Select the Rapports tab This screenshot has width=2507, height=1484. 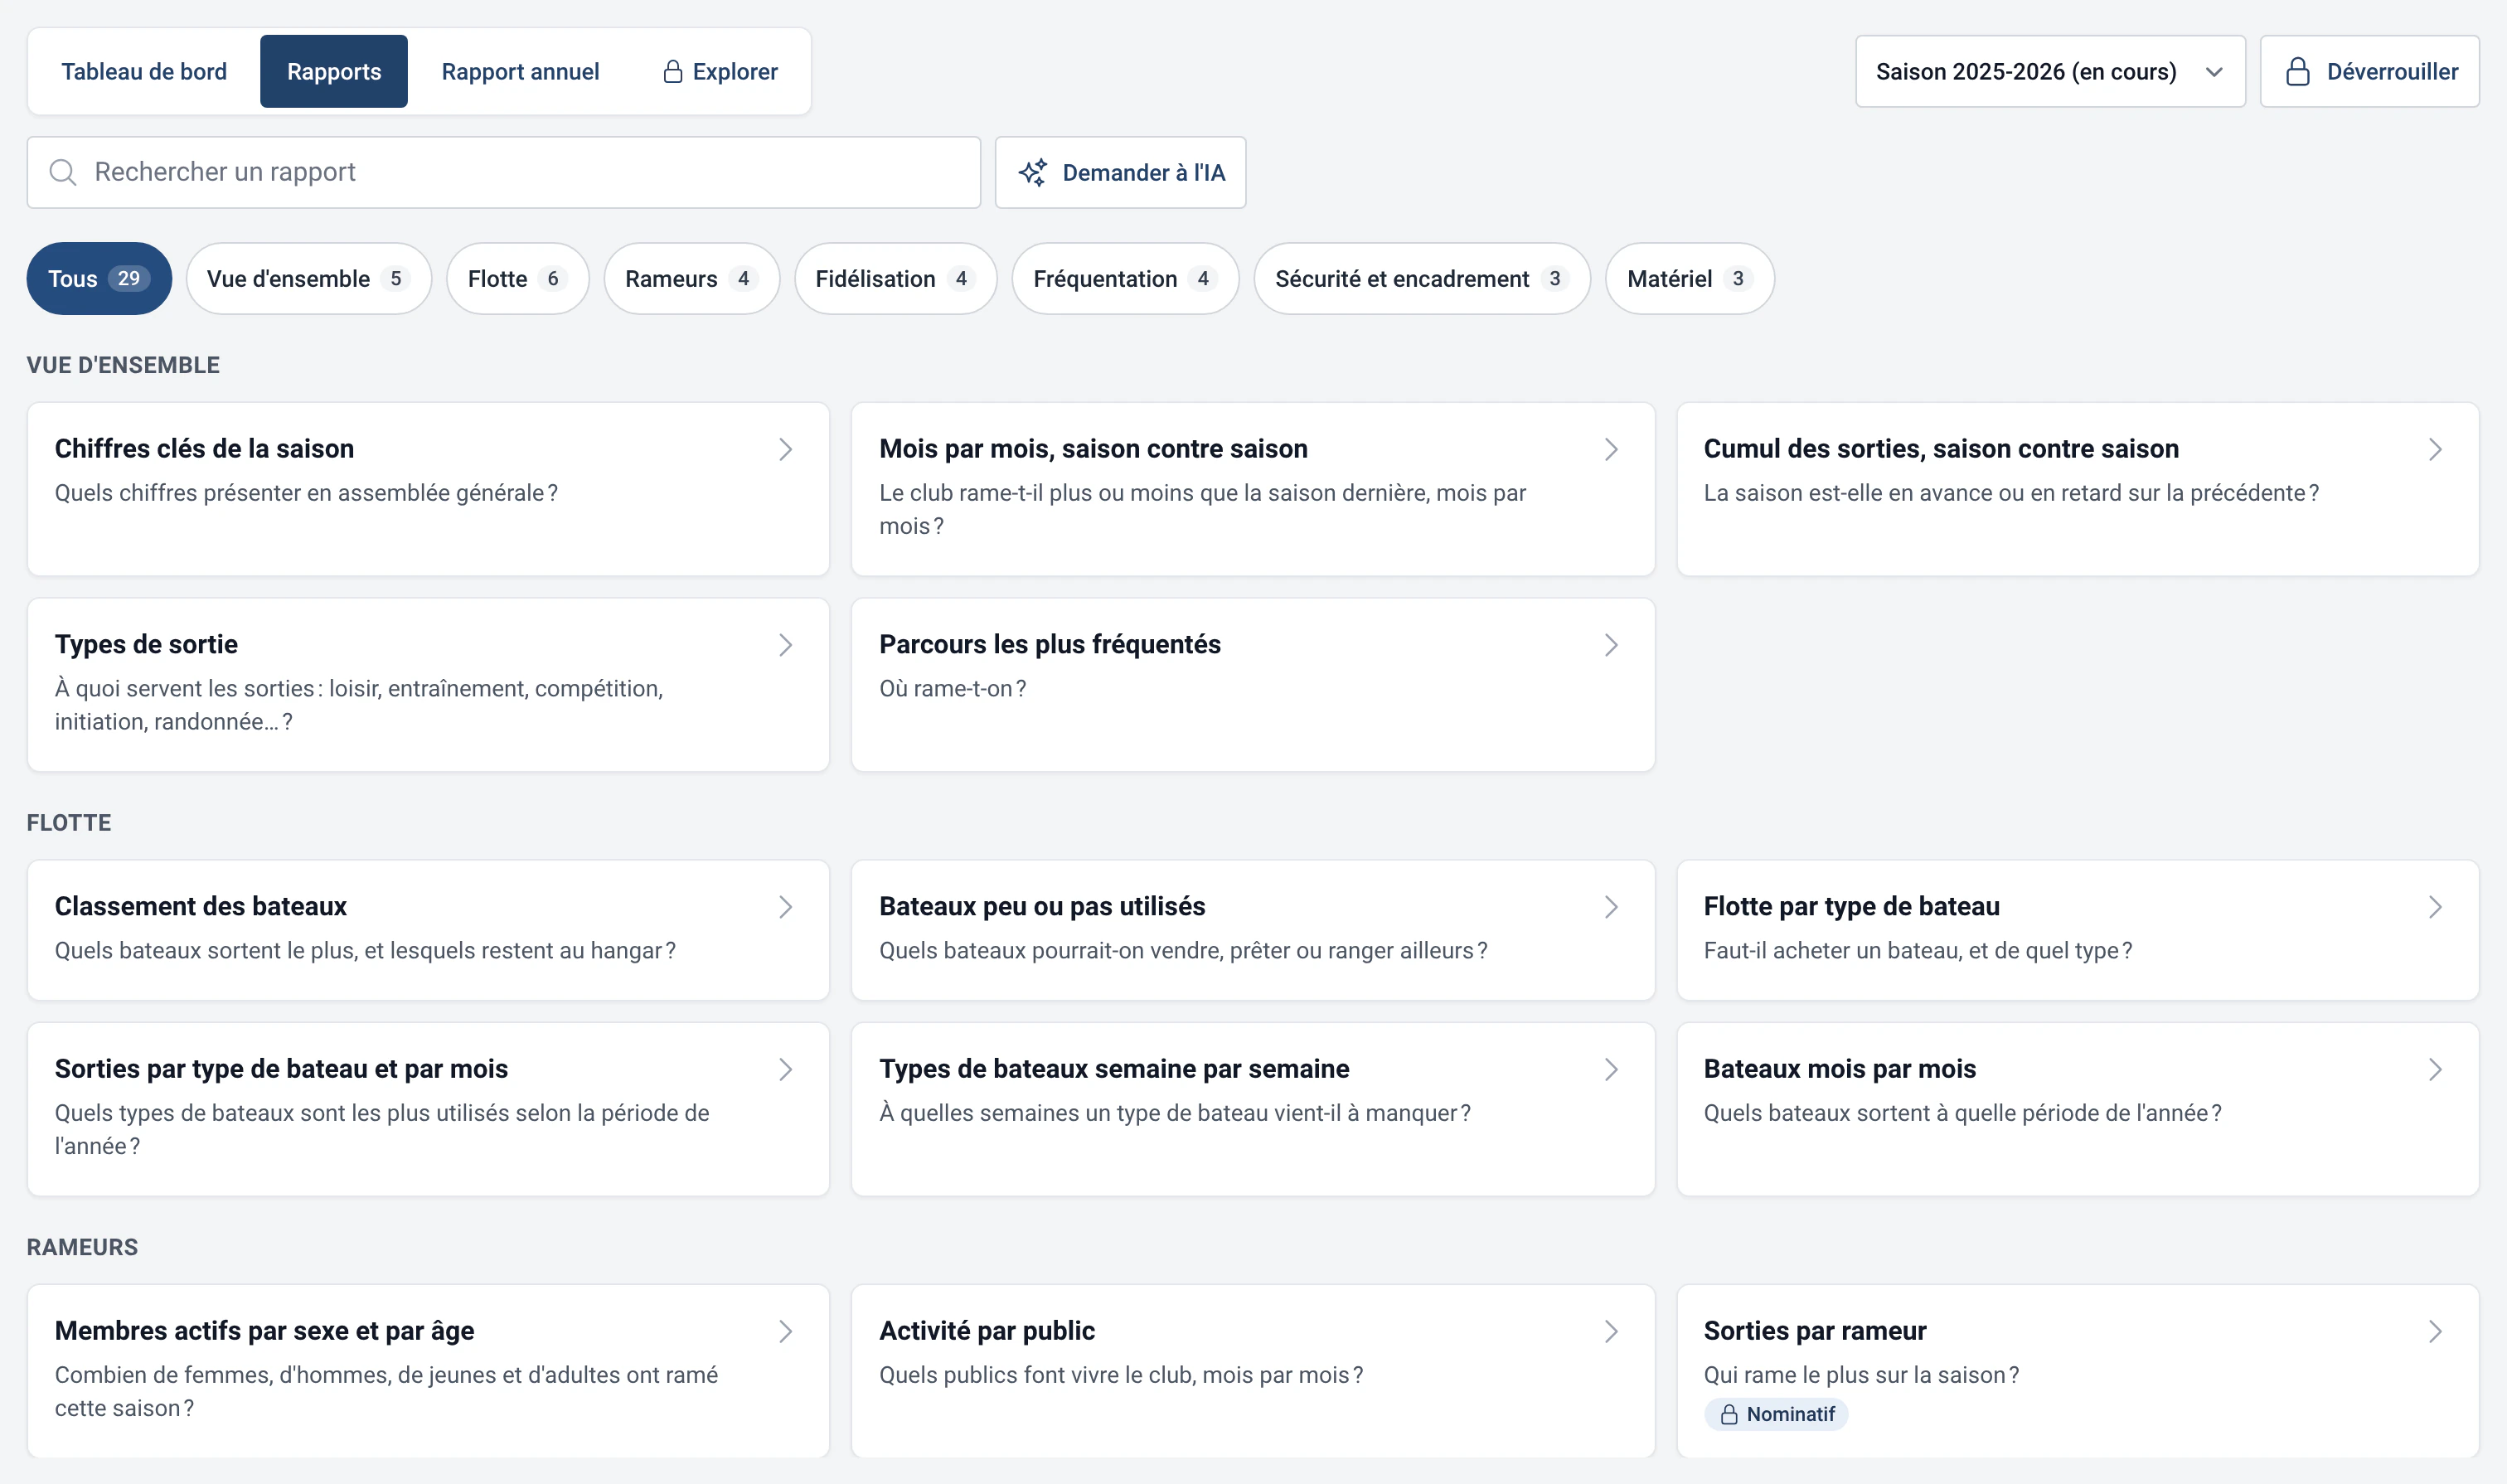click(334, 71)
